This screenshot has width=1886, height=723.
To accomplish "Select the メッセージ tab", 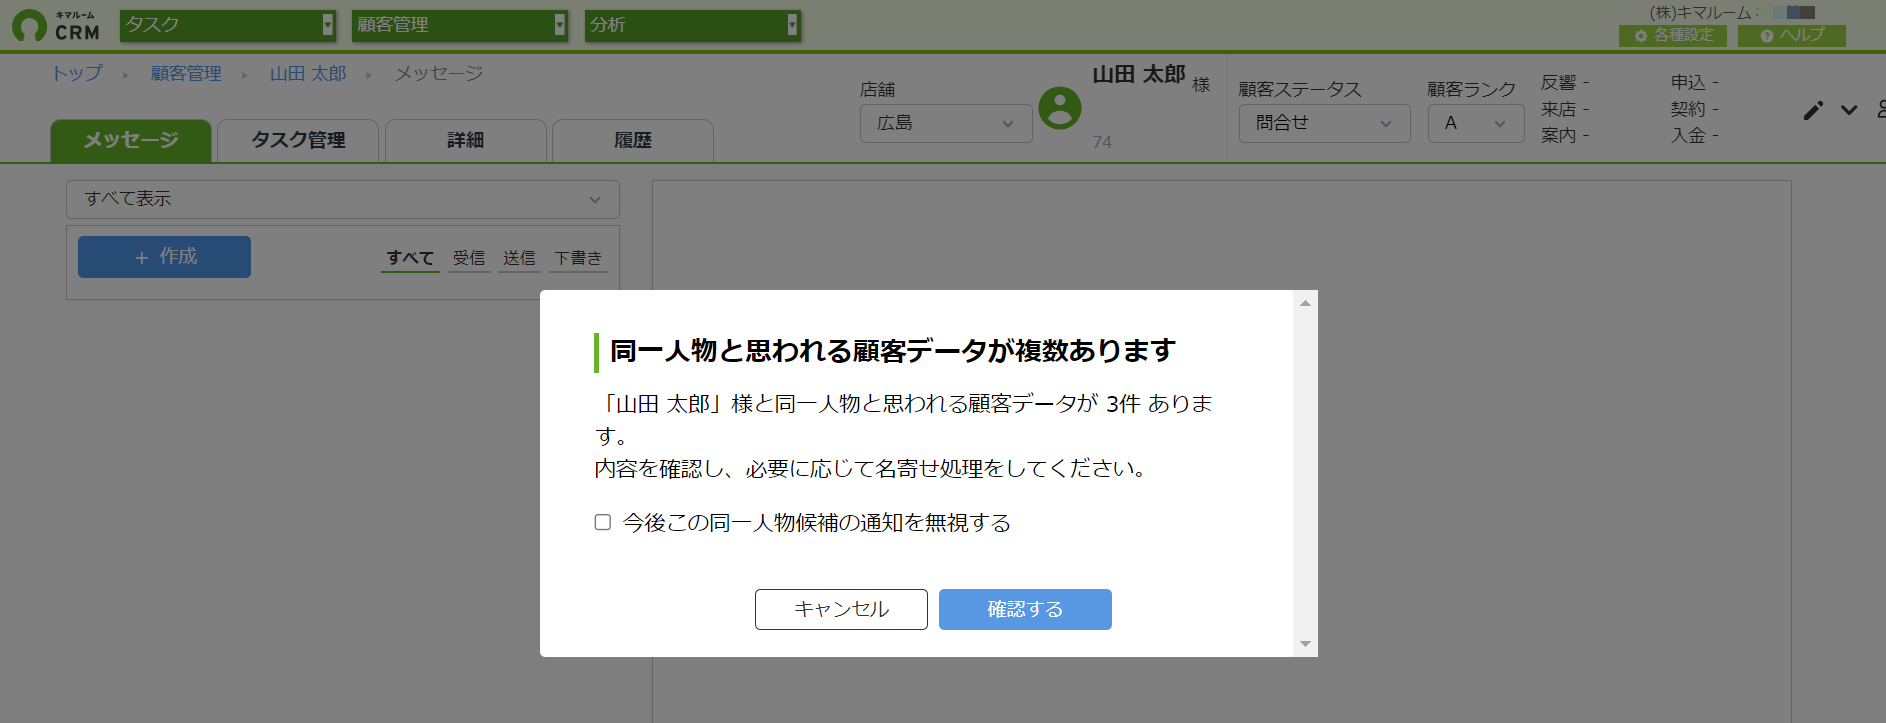I will (x=131, y=140).
